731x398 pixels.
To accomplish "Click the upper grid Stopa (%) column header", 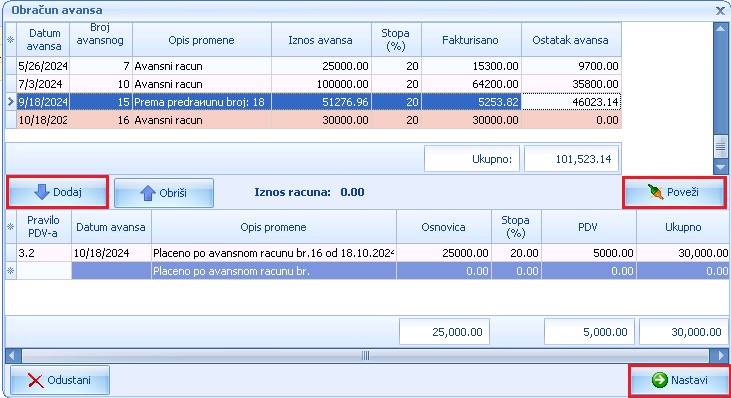I will tap(396, 40).
